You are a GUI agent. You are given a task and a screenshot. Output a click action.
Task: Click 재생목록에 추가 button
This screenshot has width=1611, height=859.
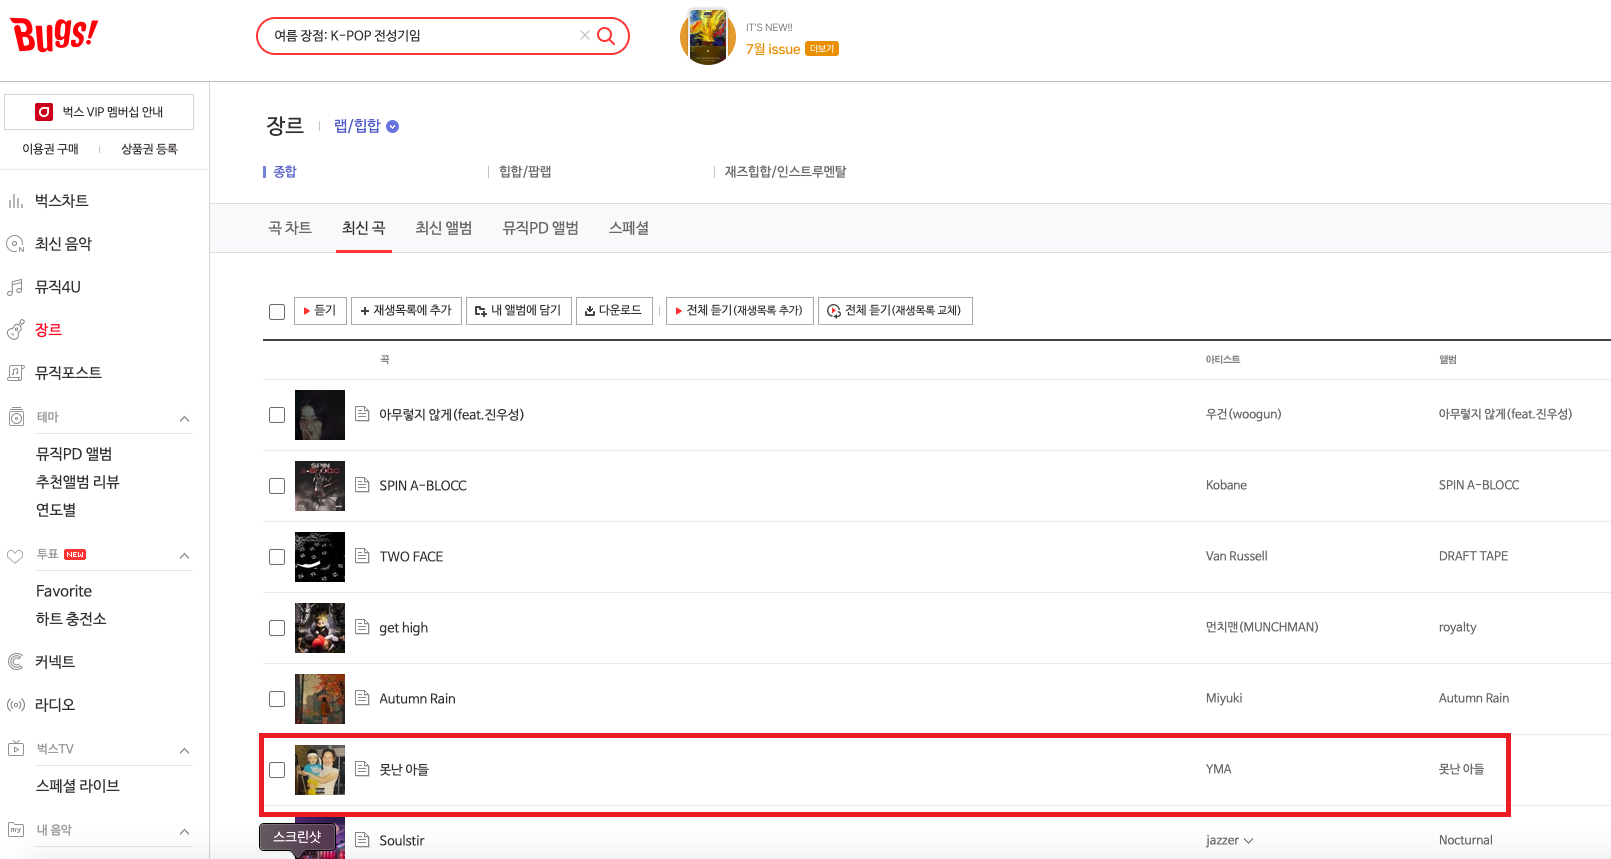pyautogui.click(x=406, y=311)
